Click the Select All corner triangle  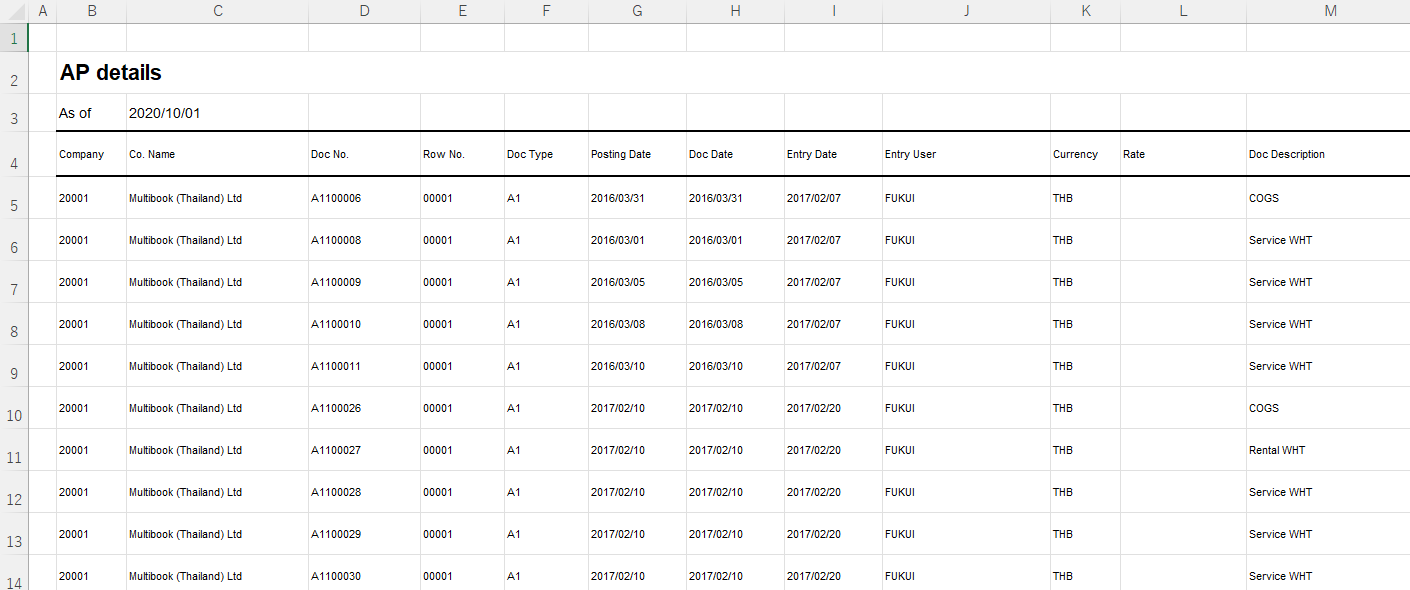pos(14,11)
